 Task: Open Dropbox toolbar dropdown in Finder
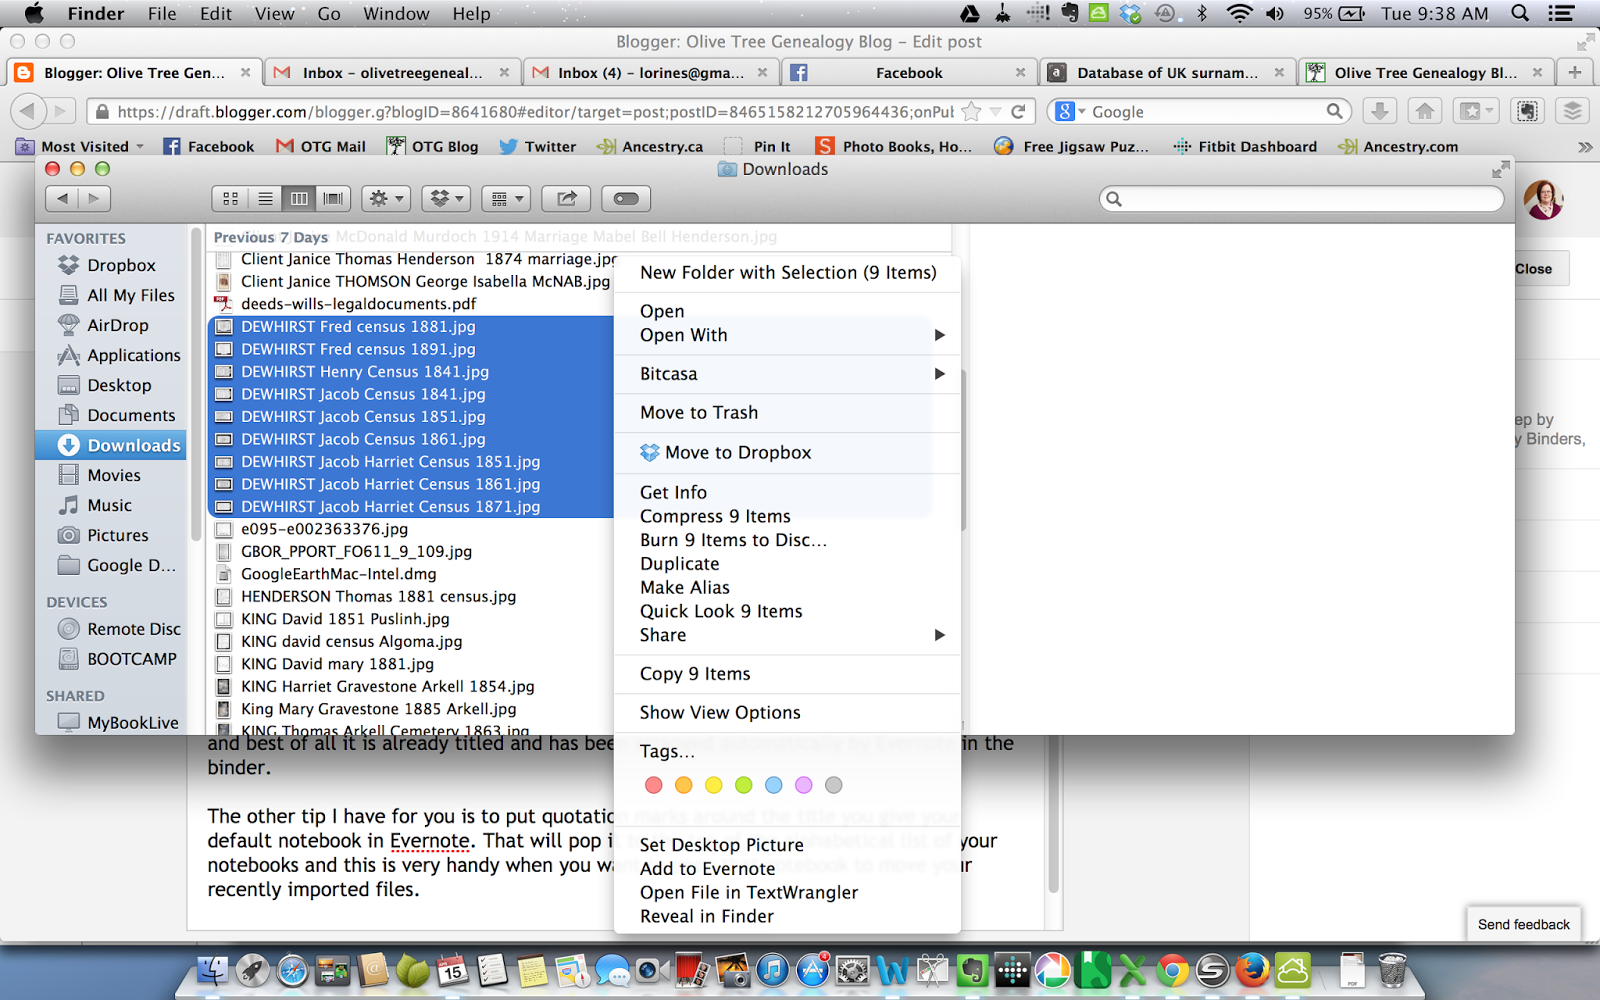click(x=446, y=199)
